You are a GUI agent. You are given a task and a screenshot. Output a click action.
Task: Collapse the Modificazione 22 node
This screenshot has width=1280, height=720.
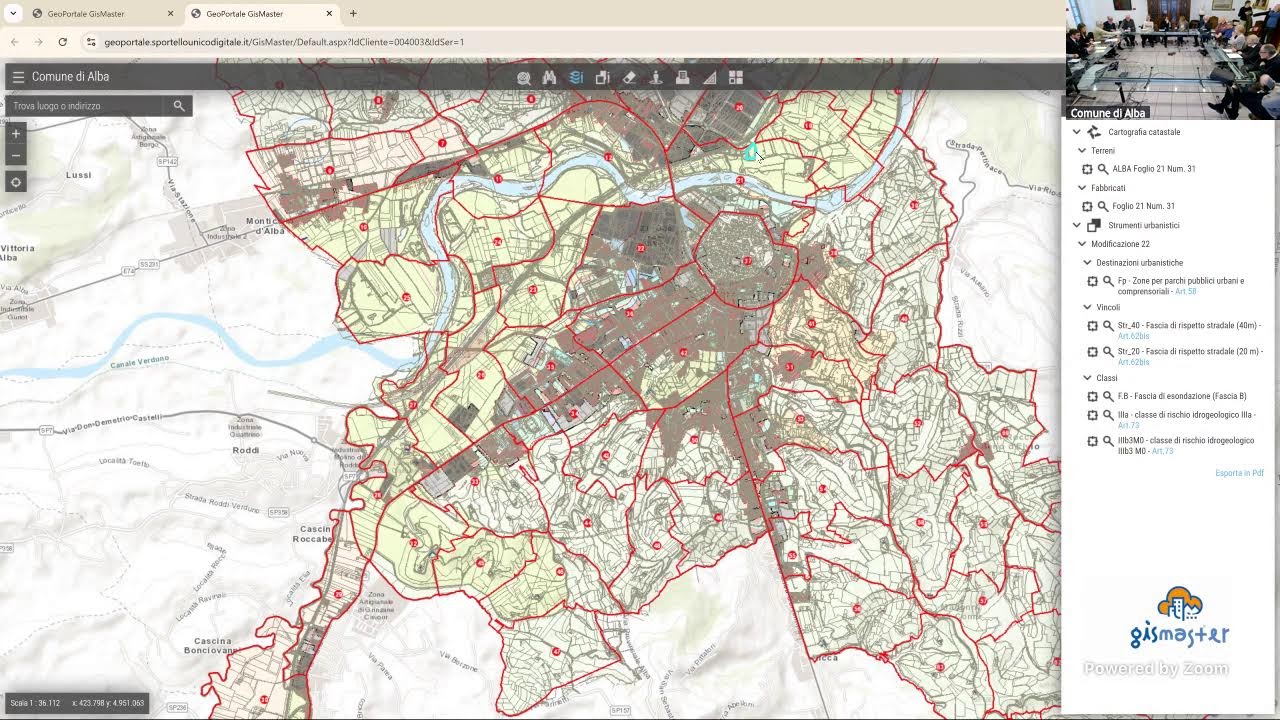tap(1082, 244)
